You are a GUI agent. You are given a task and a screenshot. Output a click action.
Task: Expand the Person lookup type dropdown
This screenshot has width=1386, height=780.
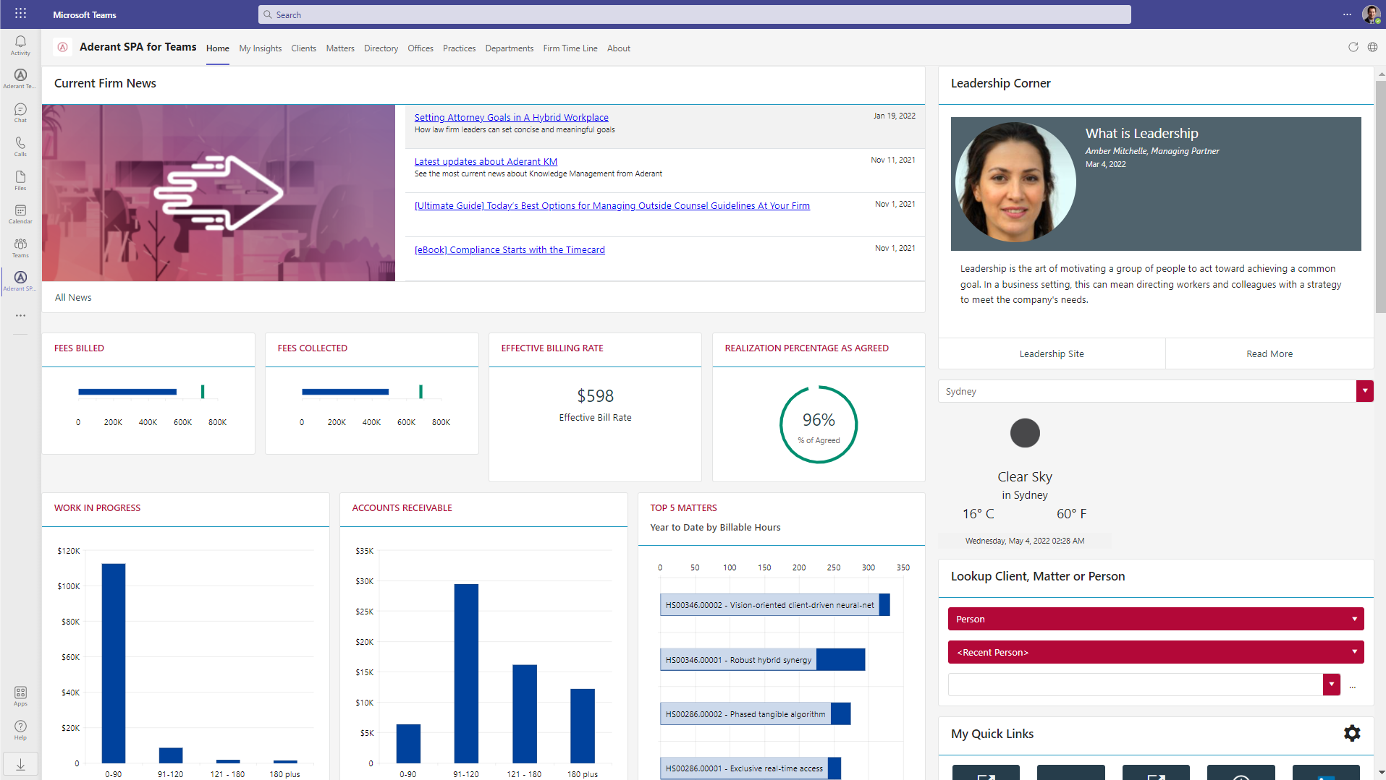coord(1357,618)
